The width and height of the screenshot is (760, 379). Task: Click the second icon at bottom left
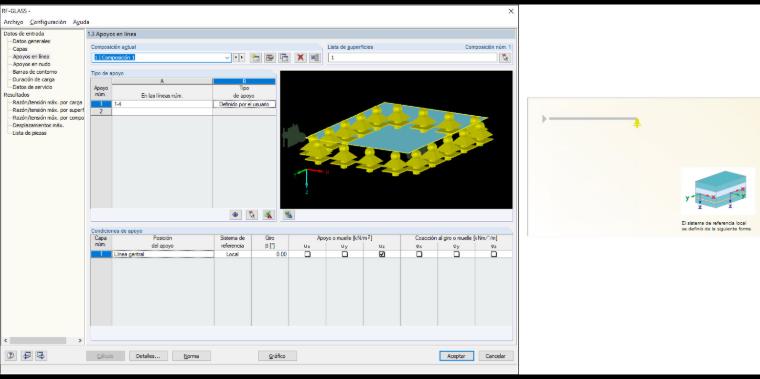27,356
